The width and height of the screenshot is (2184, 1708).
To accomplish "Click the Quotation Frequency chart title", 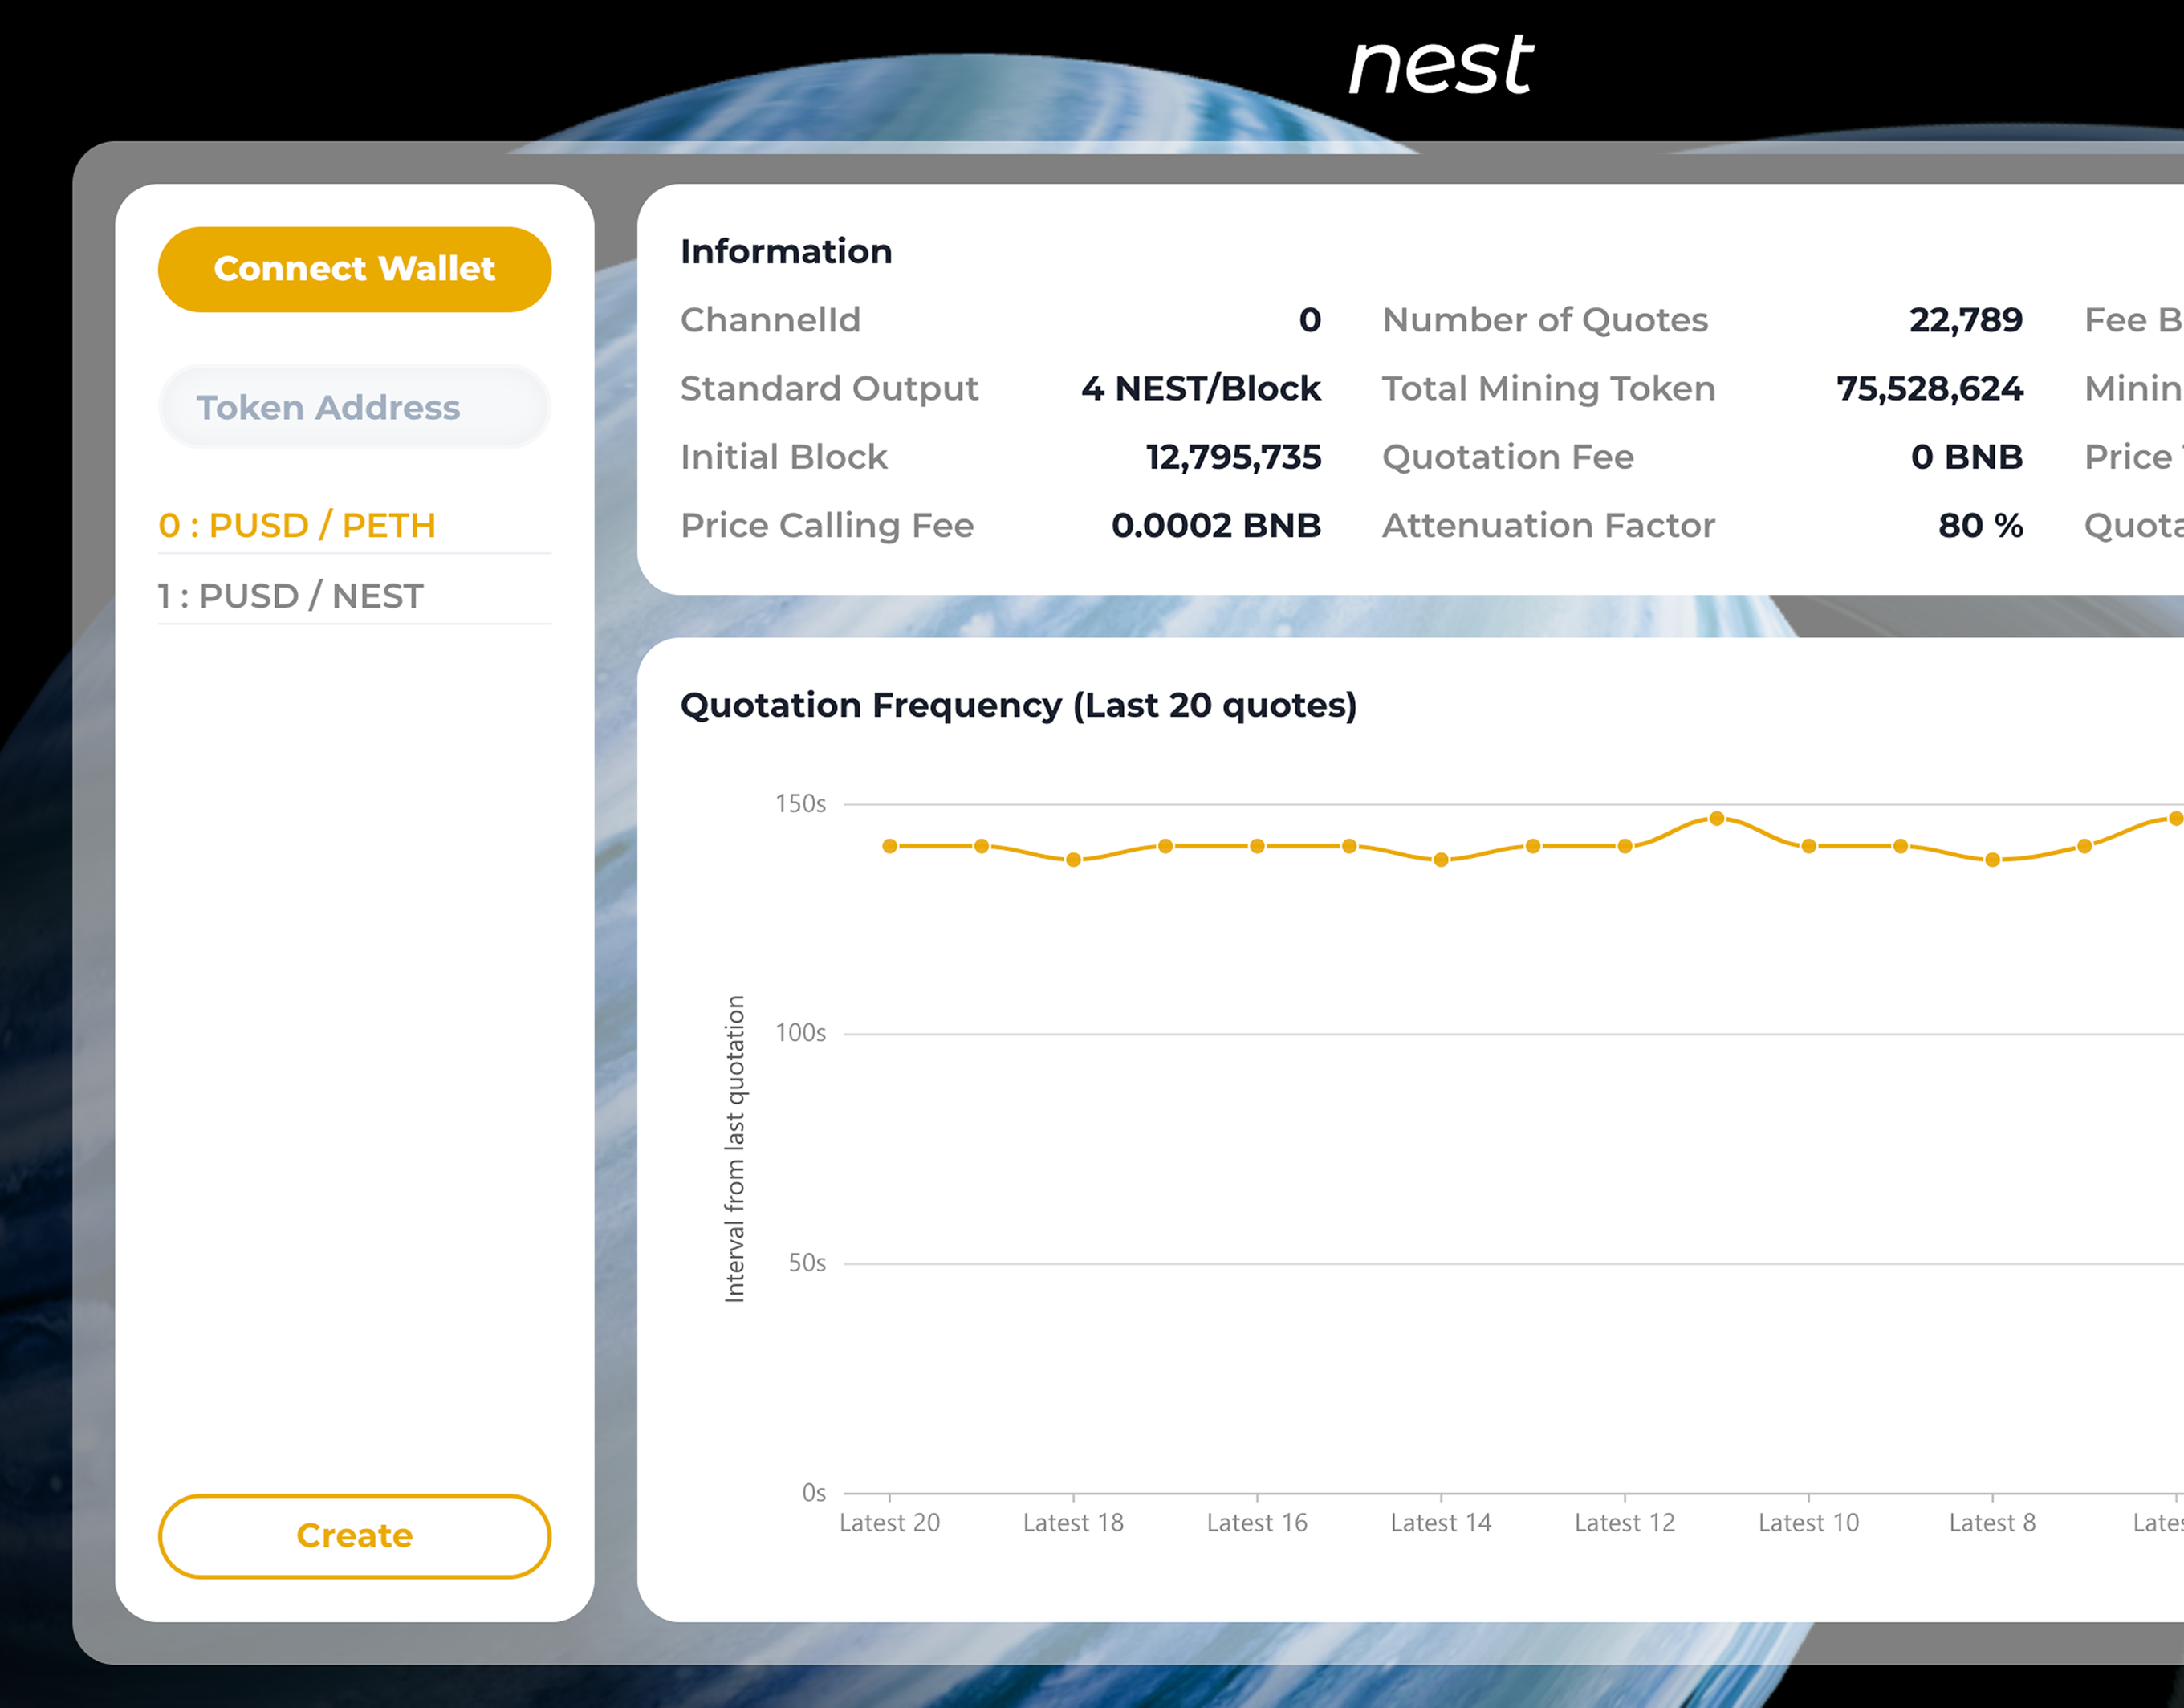I will pyautogui.click(x=1018, y=705).
